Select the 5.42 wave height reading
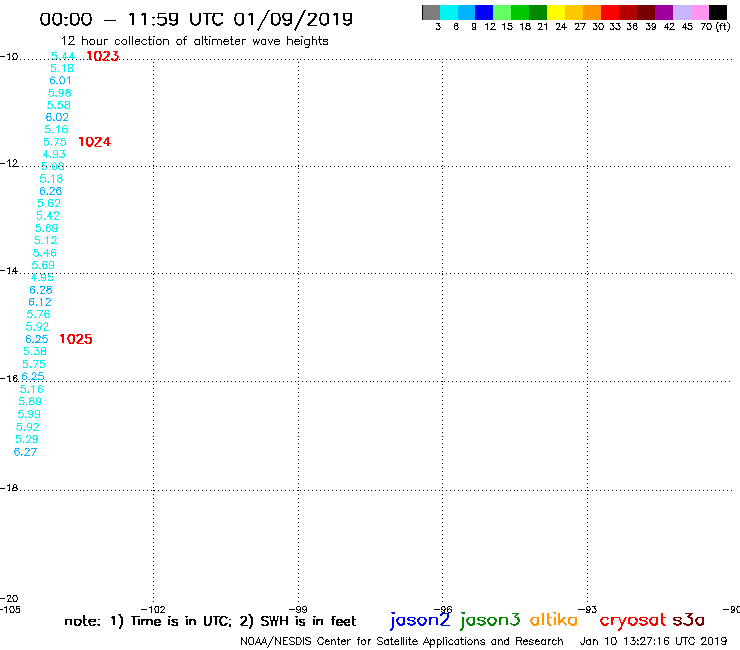The width and height of the screenshot is (740, 650). pyautogui.click(x=48, y=216)
